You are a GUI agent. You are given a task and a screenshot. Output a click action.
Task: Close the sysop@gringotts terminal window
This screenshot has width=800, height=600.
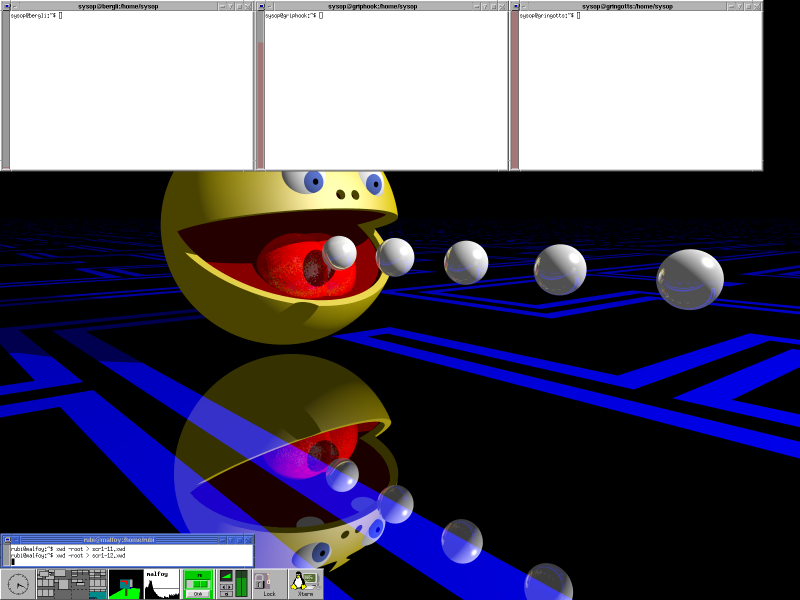tap(756, 6)
